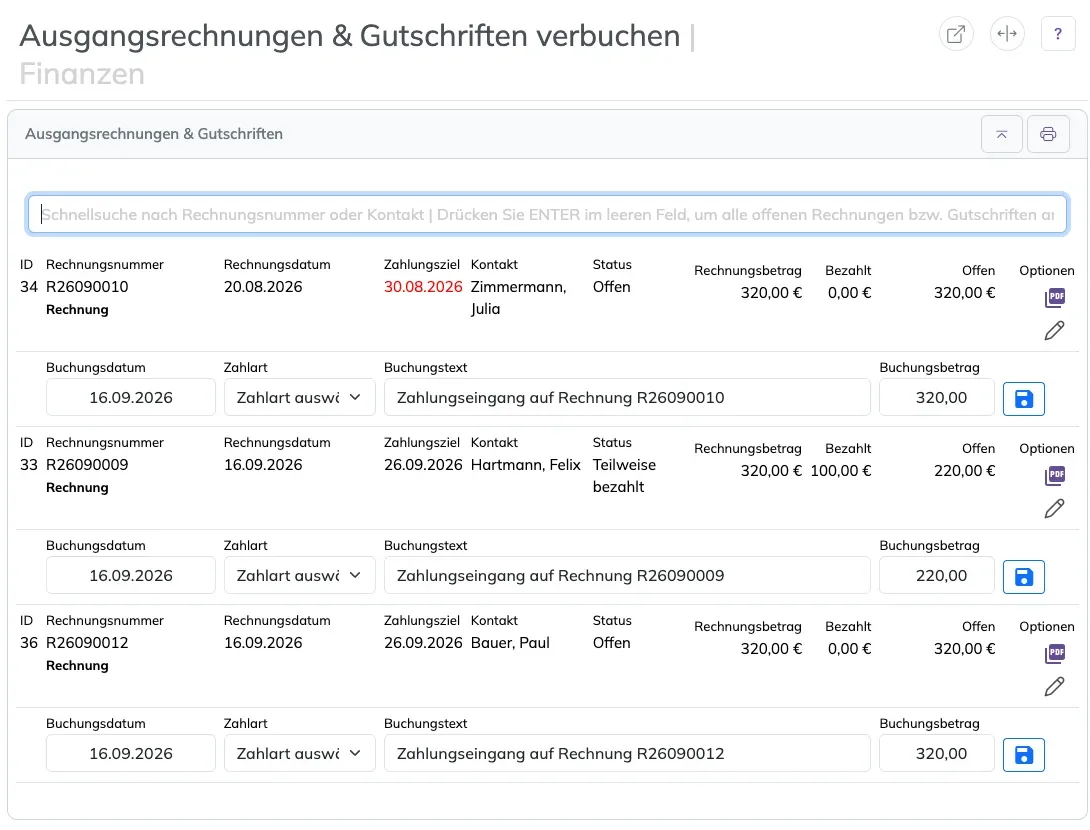Click Buchungsdatum field for R26090010
The width and height of the screenshot is (1090, 830).
(x=131, y=398)
